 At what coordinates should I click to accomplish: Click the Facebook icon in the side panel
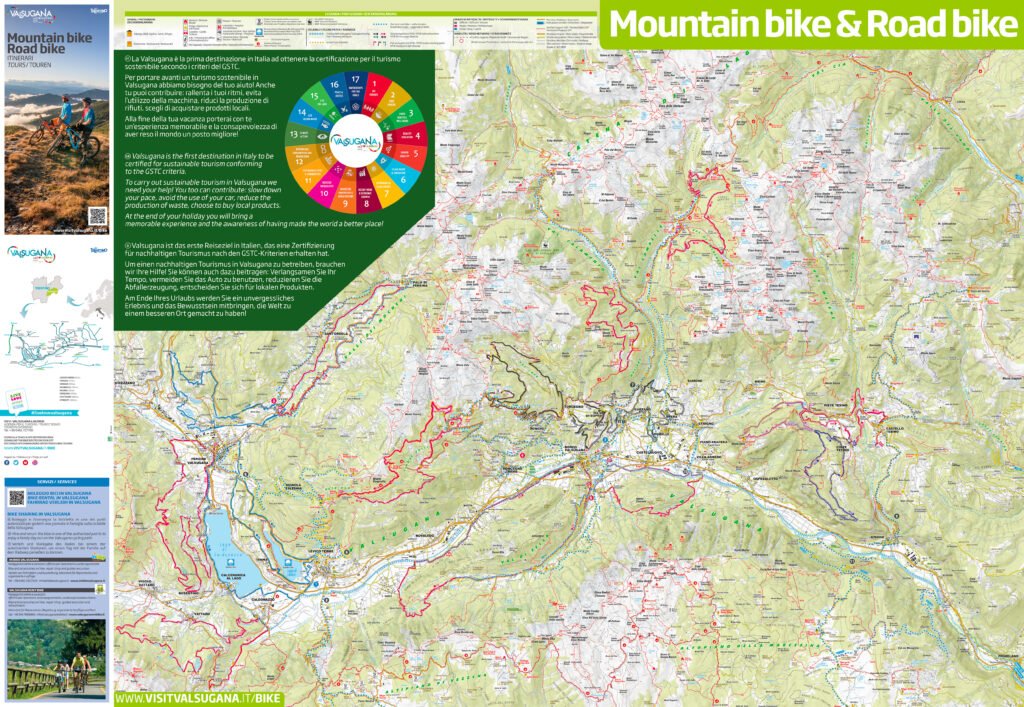point(7,462)
